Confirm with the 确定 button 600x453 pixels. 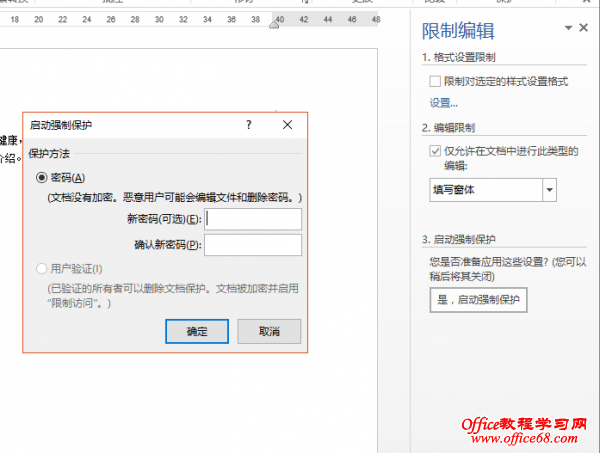pos(197,331)
